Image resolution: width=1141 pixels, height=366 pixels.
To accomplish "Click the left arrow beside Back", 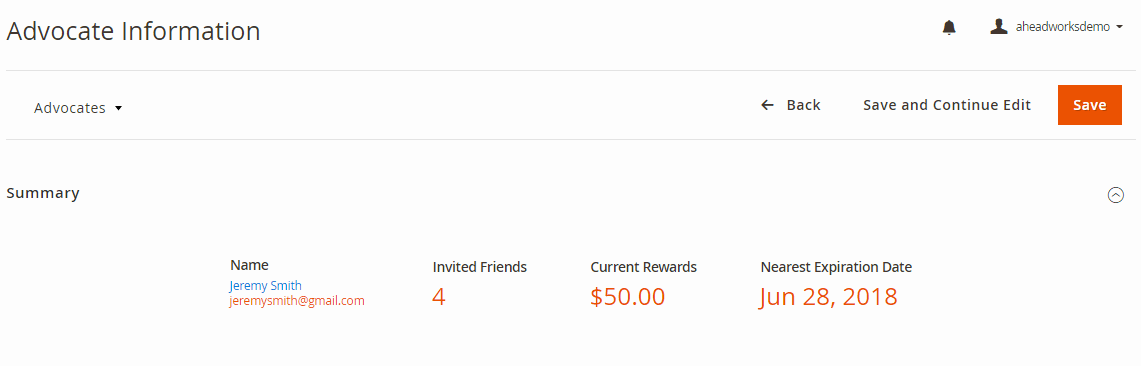I will click(x=767, y=106).
